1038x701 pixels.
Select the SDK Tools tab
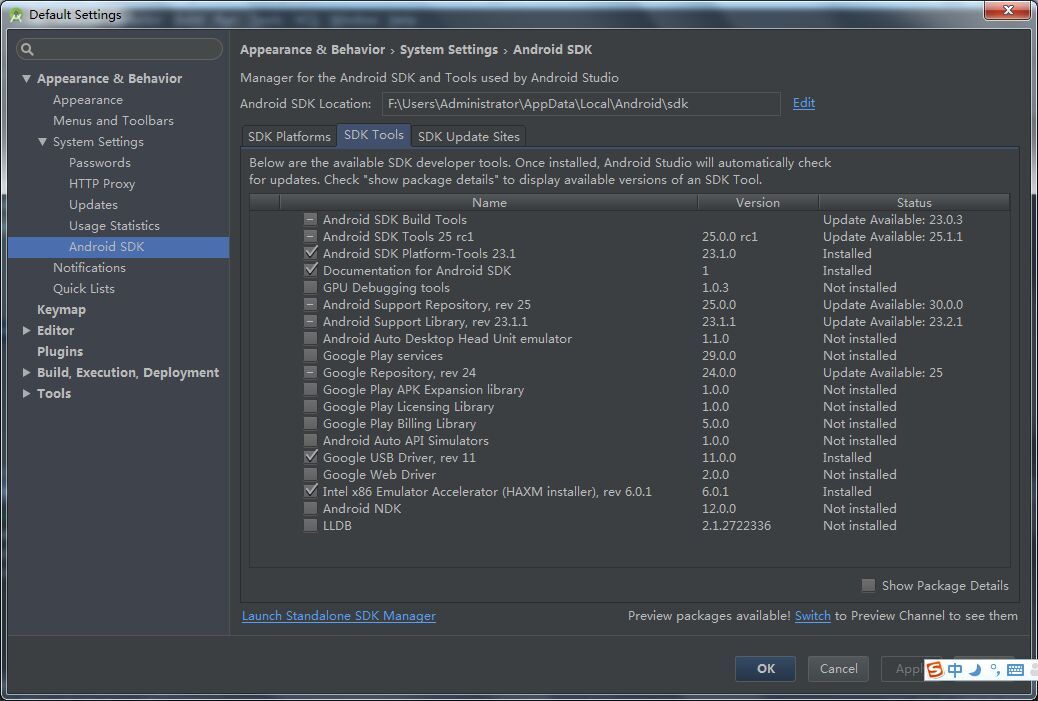374,135
